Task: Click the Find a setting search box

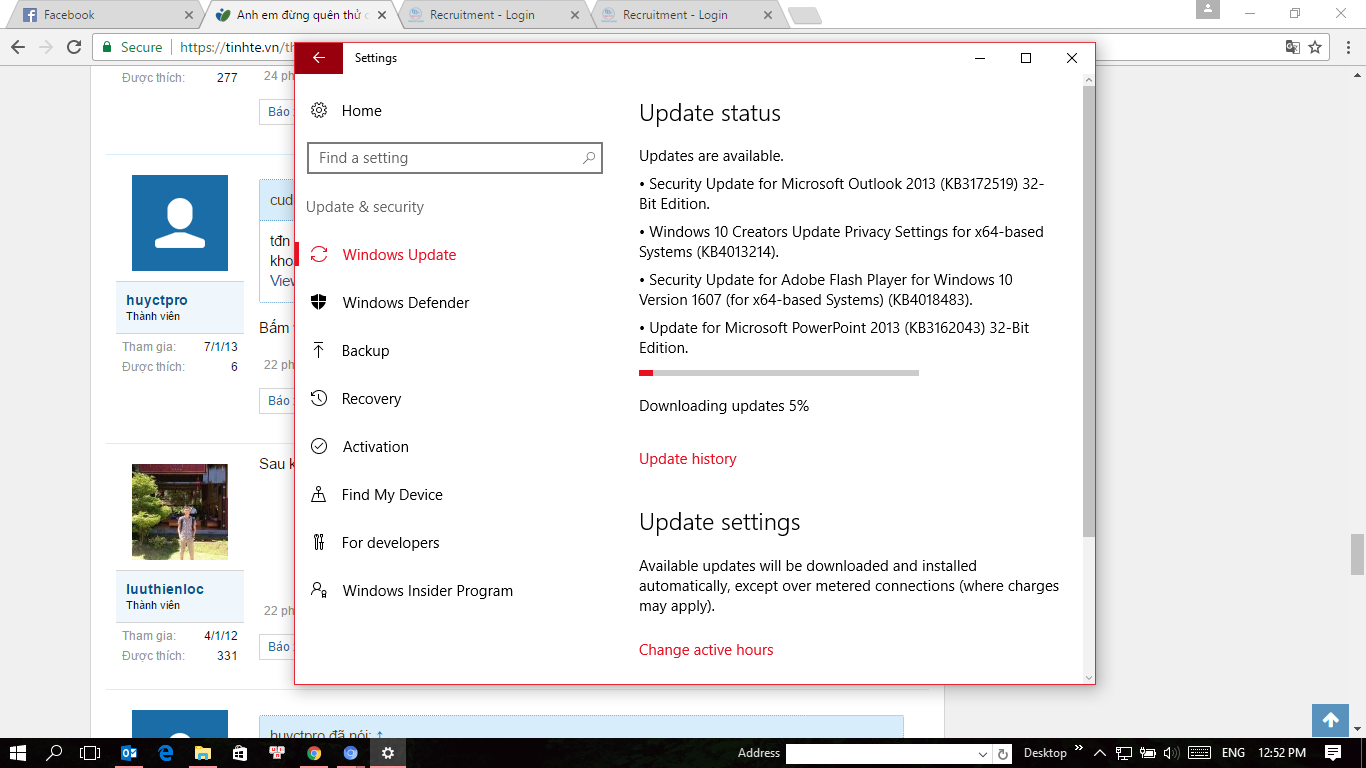Action: click(455, 158)
